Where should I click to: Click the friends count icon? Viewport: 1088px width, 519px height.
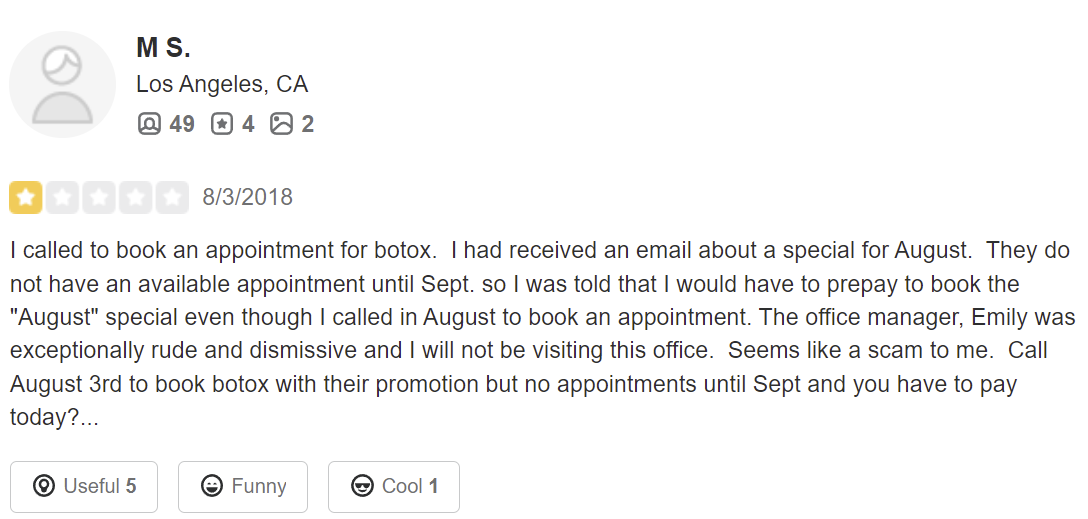point(149,124)
